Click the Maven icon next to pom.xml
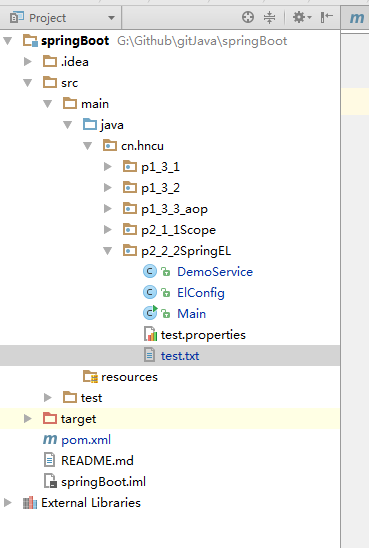369x548 pixels. pos(50,439)
